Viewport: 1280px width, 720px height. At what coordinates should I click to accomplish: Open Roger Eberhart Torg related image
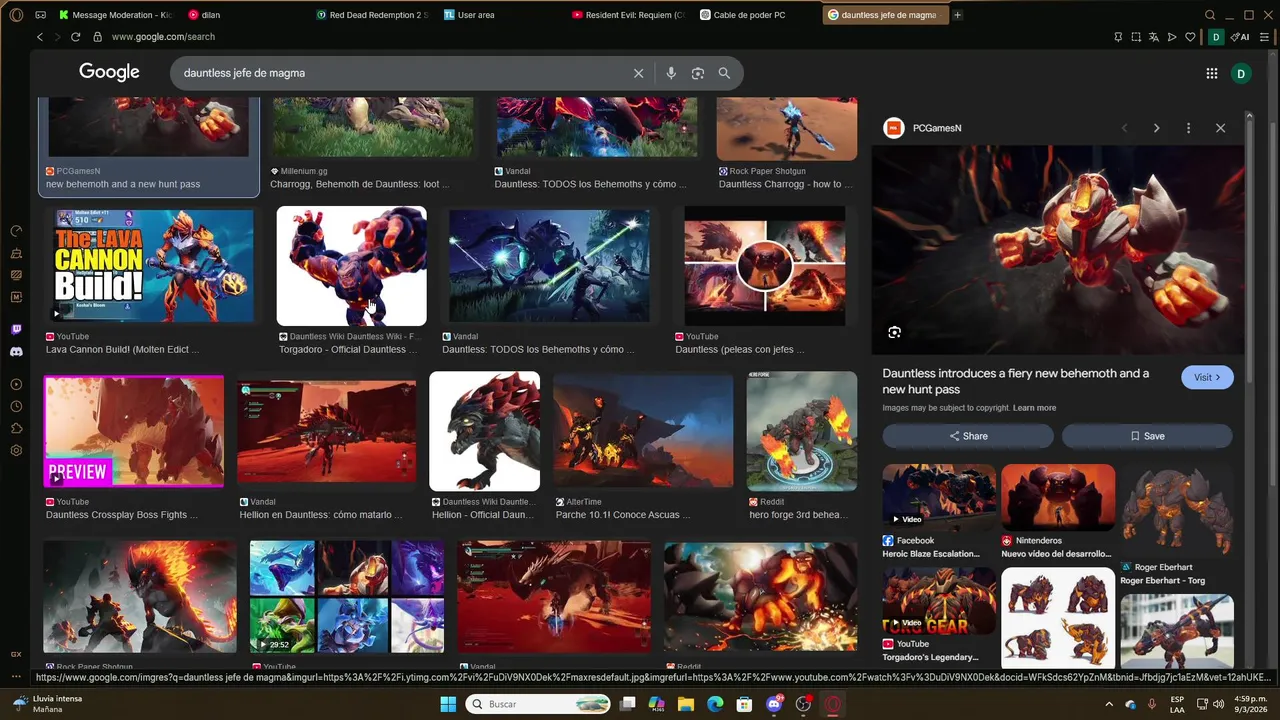1176,509
